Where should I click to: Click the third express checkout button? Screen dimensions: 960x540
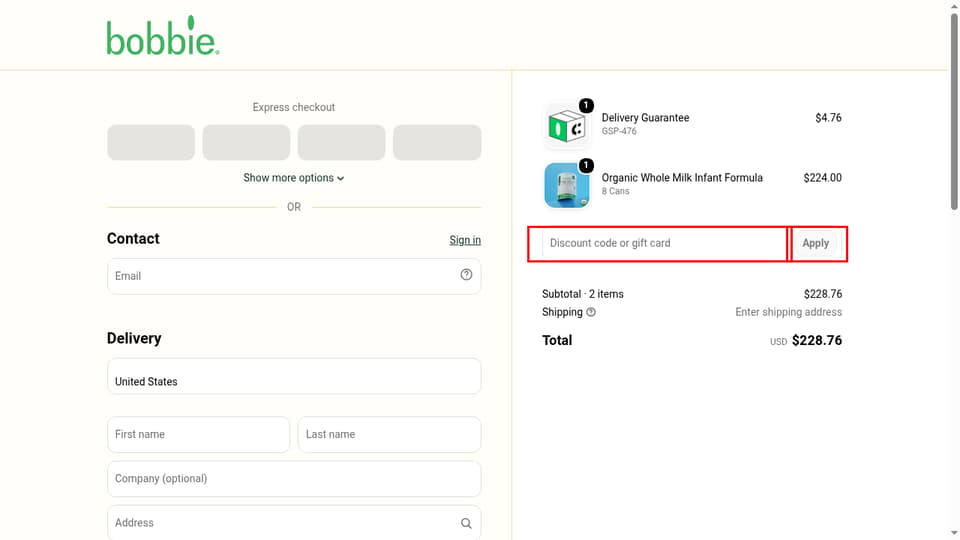coord(342,143)
